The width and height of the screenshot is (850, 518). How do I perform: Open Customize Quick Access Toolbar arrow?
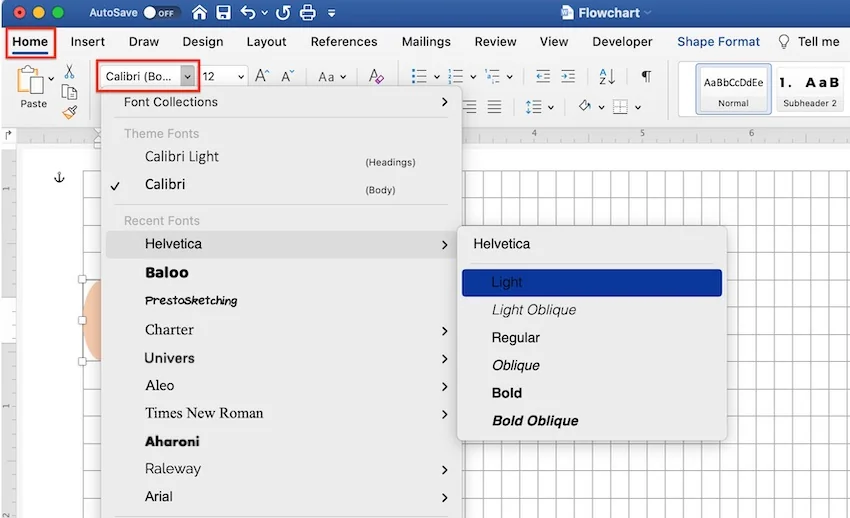coord(332,13)
